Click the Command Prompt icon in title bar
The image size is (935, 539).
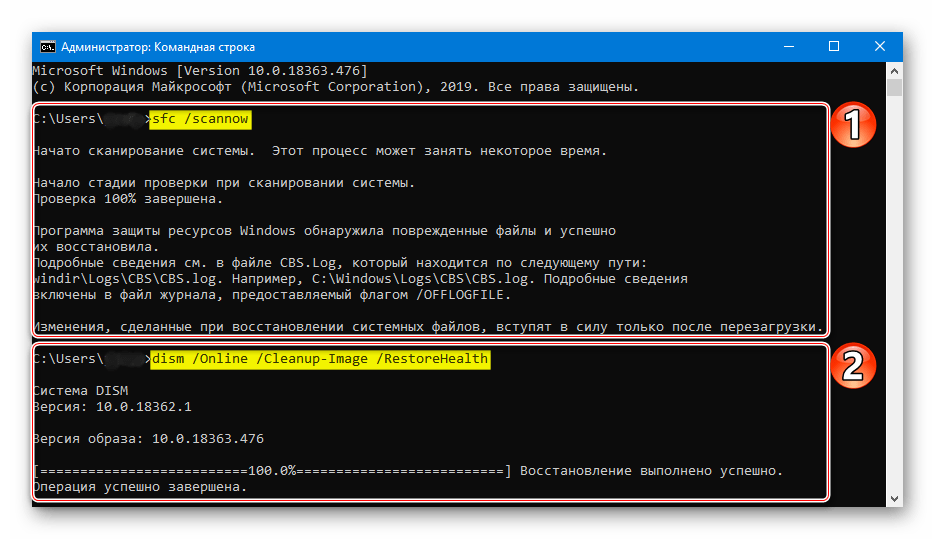click(47, 47)
